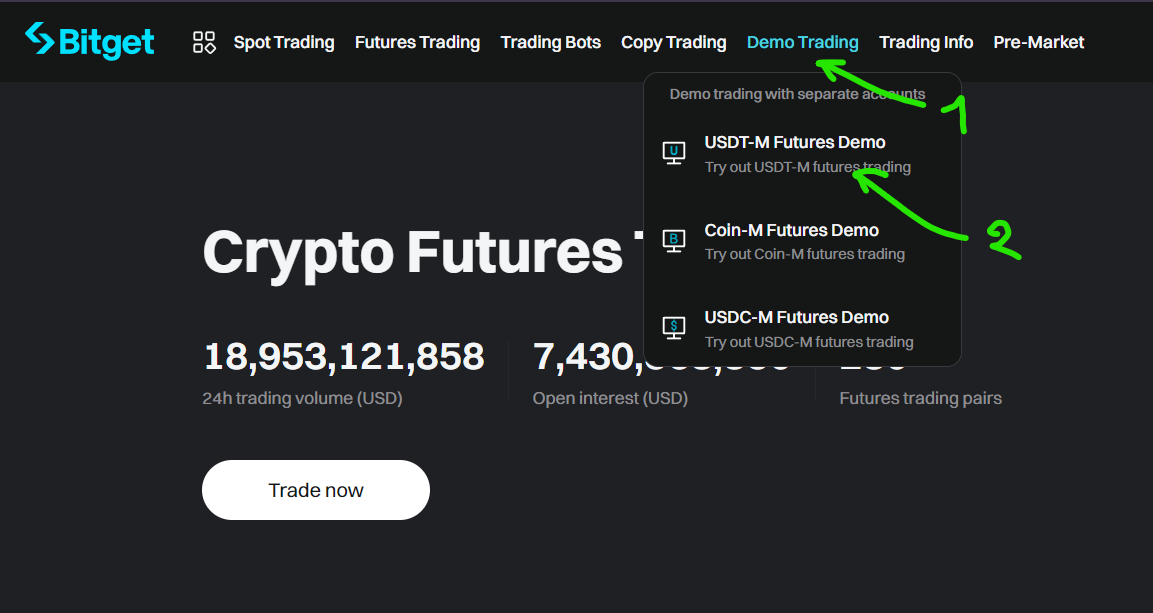Go to the Trading Bots section
Screen dimensions: 1153x613
click(550, 41)
